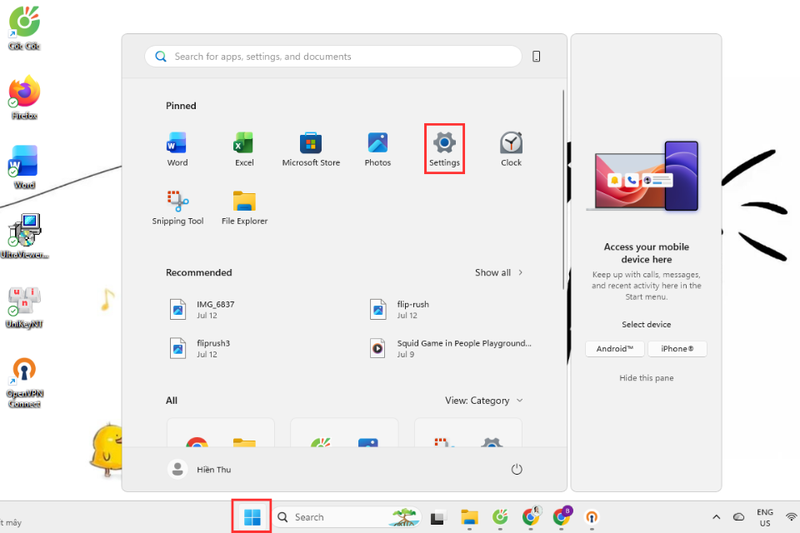Click Hide this pane link
The image size is (800, 533).
click(x=646, y=378)
